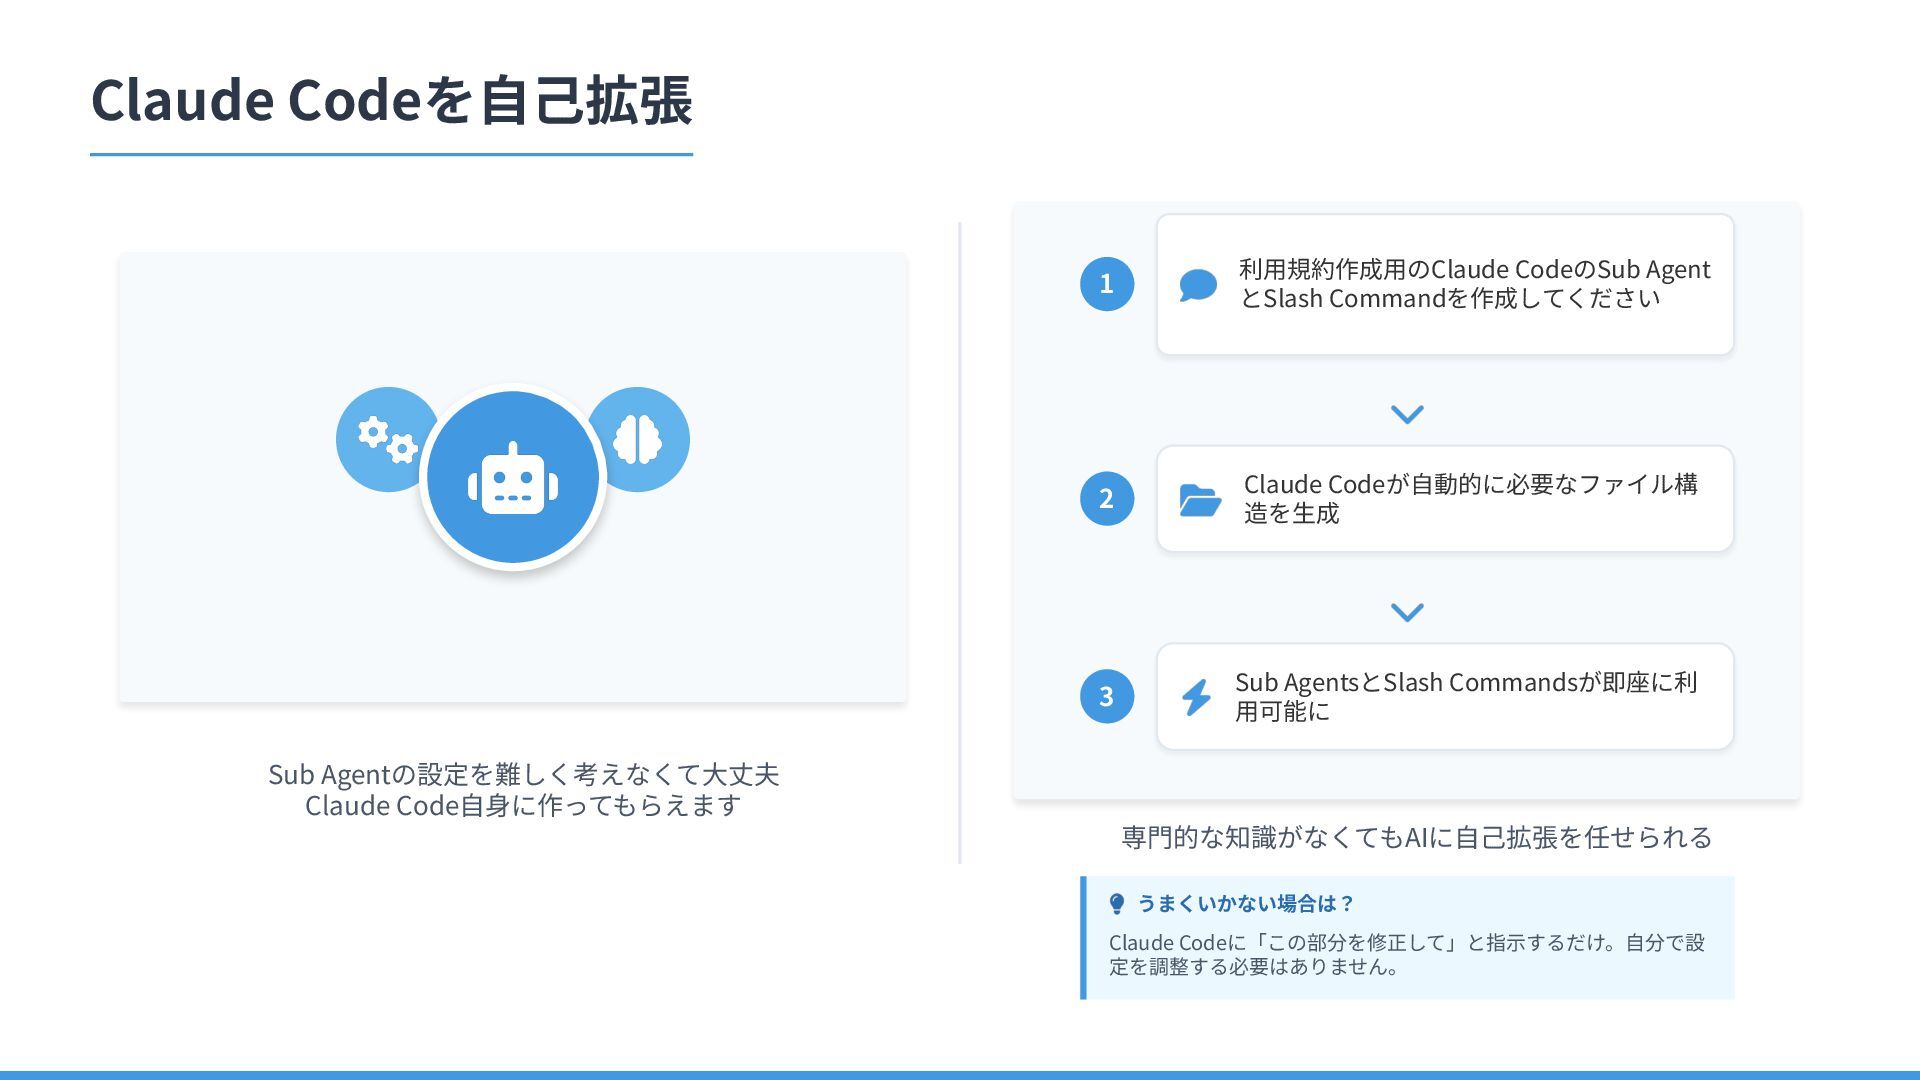This screenshot has height=1080, width=1920.
Task: Click the open folder icon in step 2
Action: click(1200, 500)
